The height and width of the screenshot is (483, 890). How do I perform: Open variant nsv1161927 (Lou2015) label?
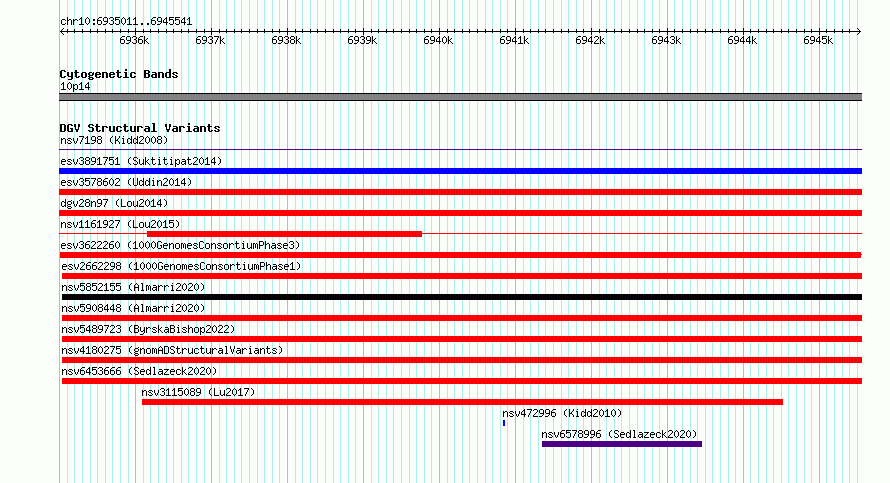coord(120,224)
